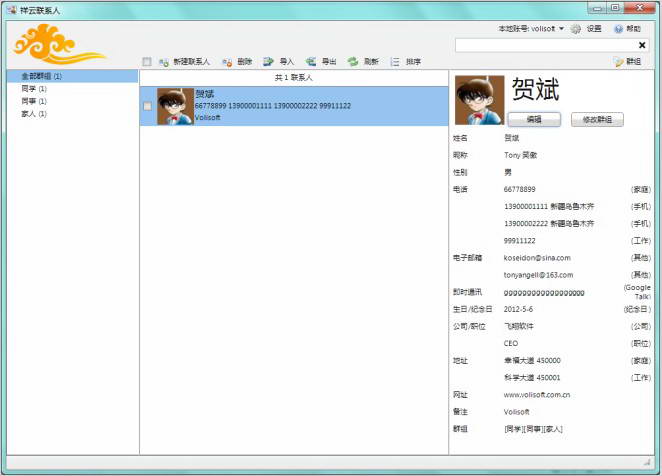Open 设置 (settings) gear icon

click(575, 29)
